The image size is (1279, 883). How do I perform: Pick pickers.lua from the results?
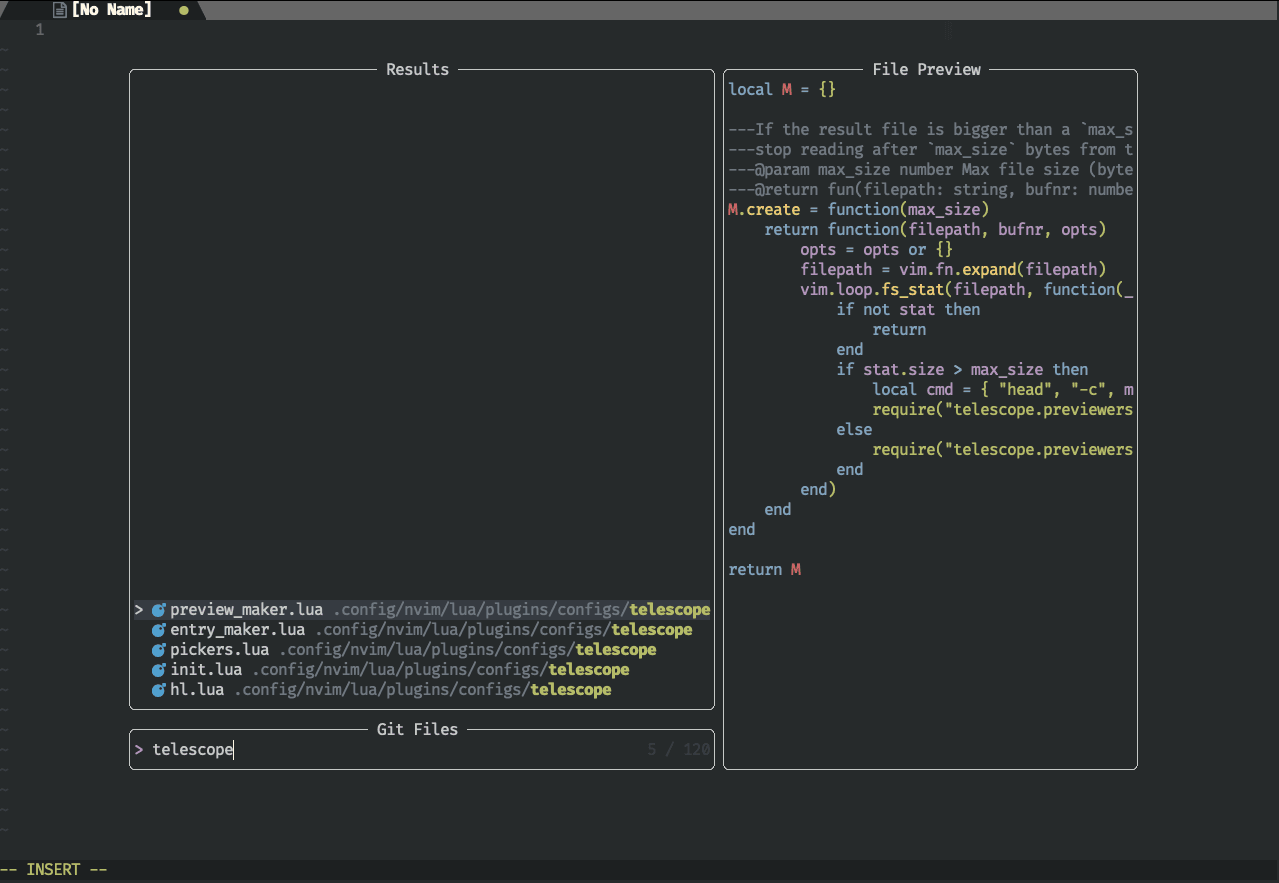point(219,650)
